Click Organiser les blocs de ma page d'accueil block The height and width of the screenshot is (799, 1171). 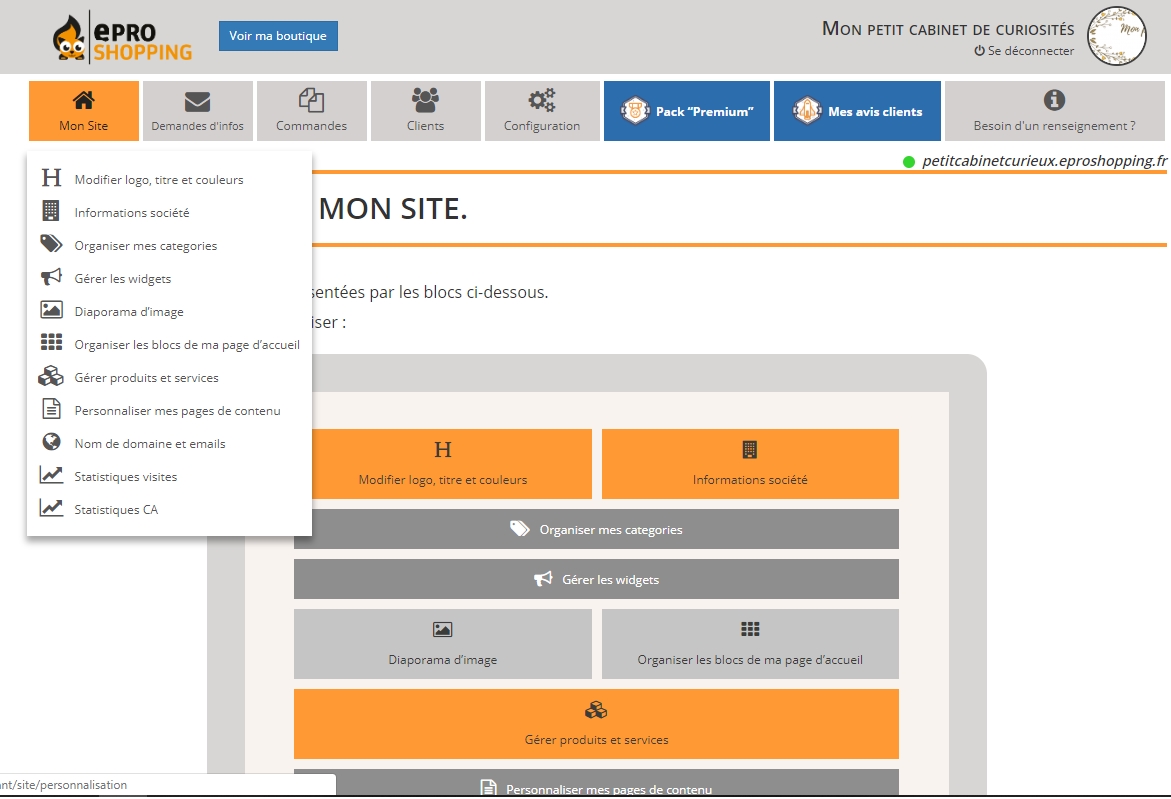coord(750,644)
